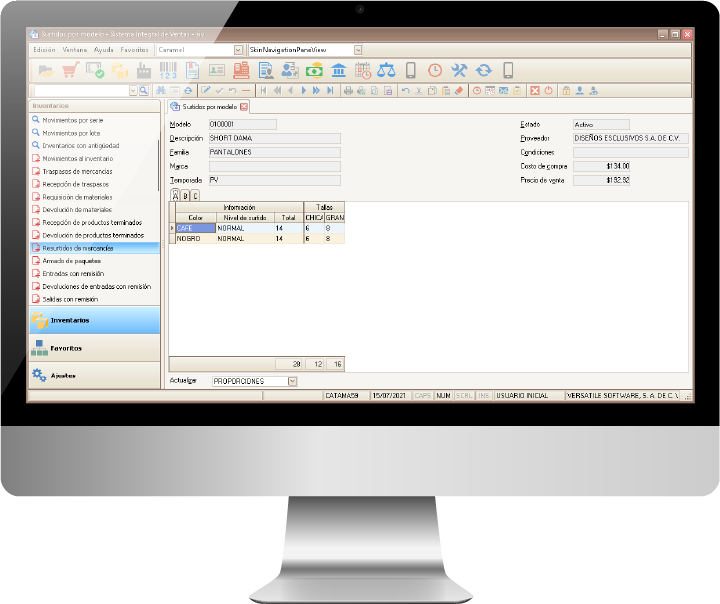Select the Favoritos navigation pane button
720x604 pixels.
[x=95, y=348]
